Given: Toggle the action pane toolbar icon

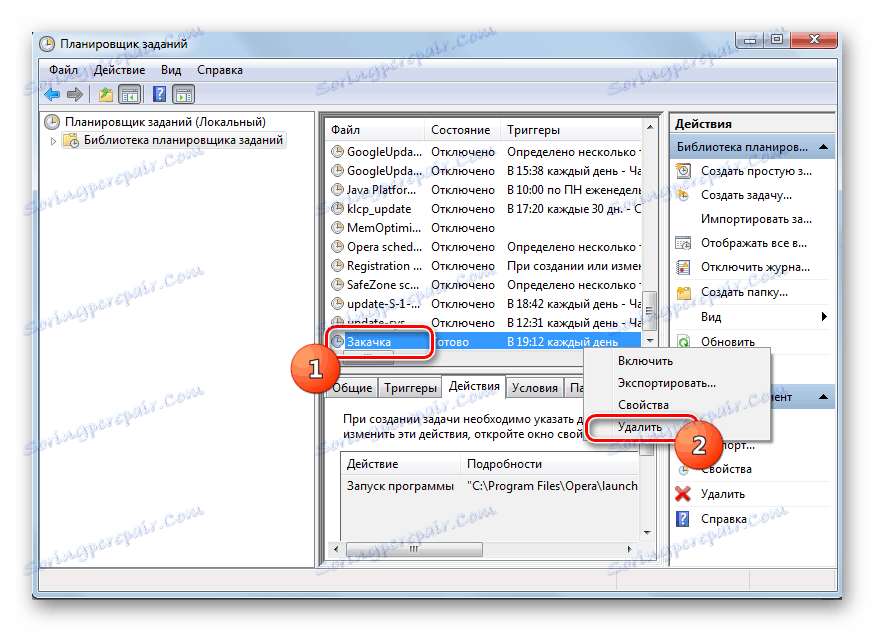Looking at the screenshot, I should pyautogui.click(x=183, y=95).
